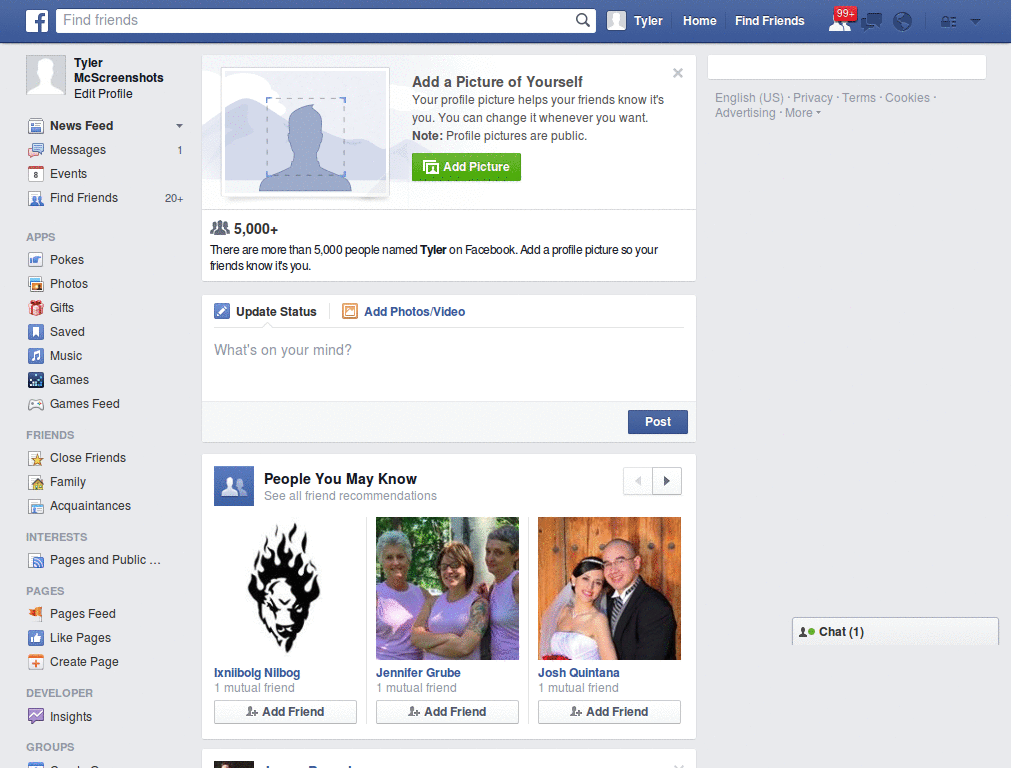The height and width of the screenshot is (768, 1024).
Task: Click the Pages Feed flag icon
Action: point(36,614)
